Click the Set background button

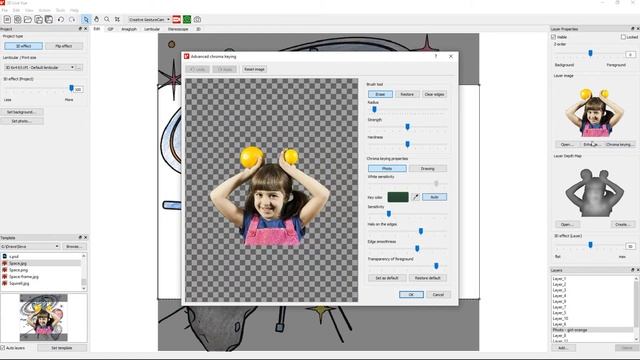point(22,112)
